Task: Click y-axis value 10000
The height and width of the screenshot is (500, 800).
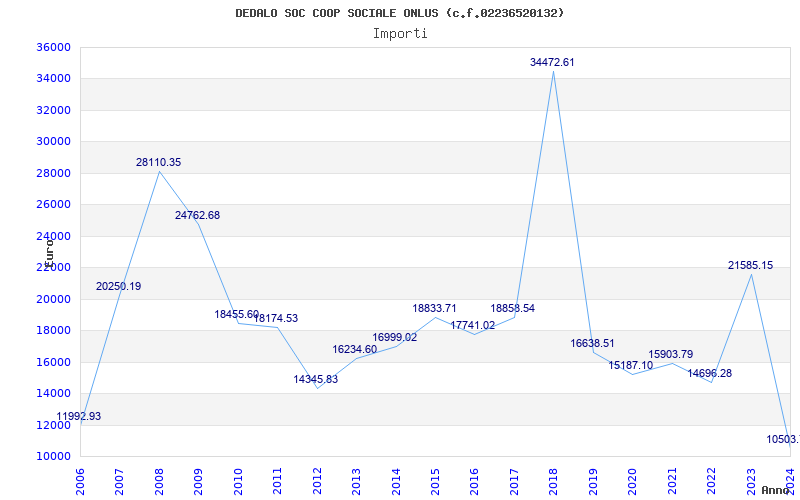Action: click(53, 456)
